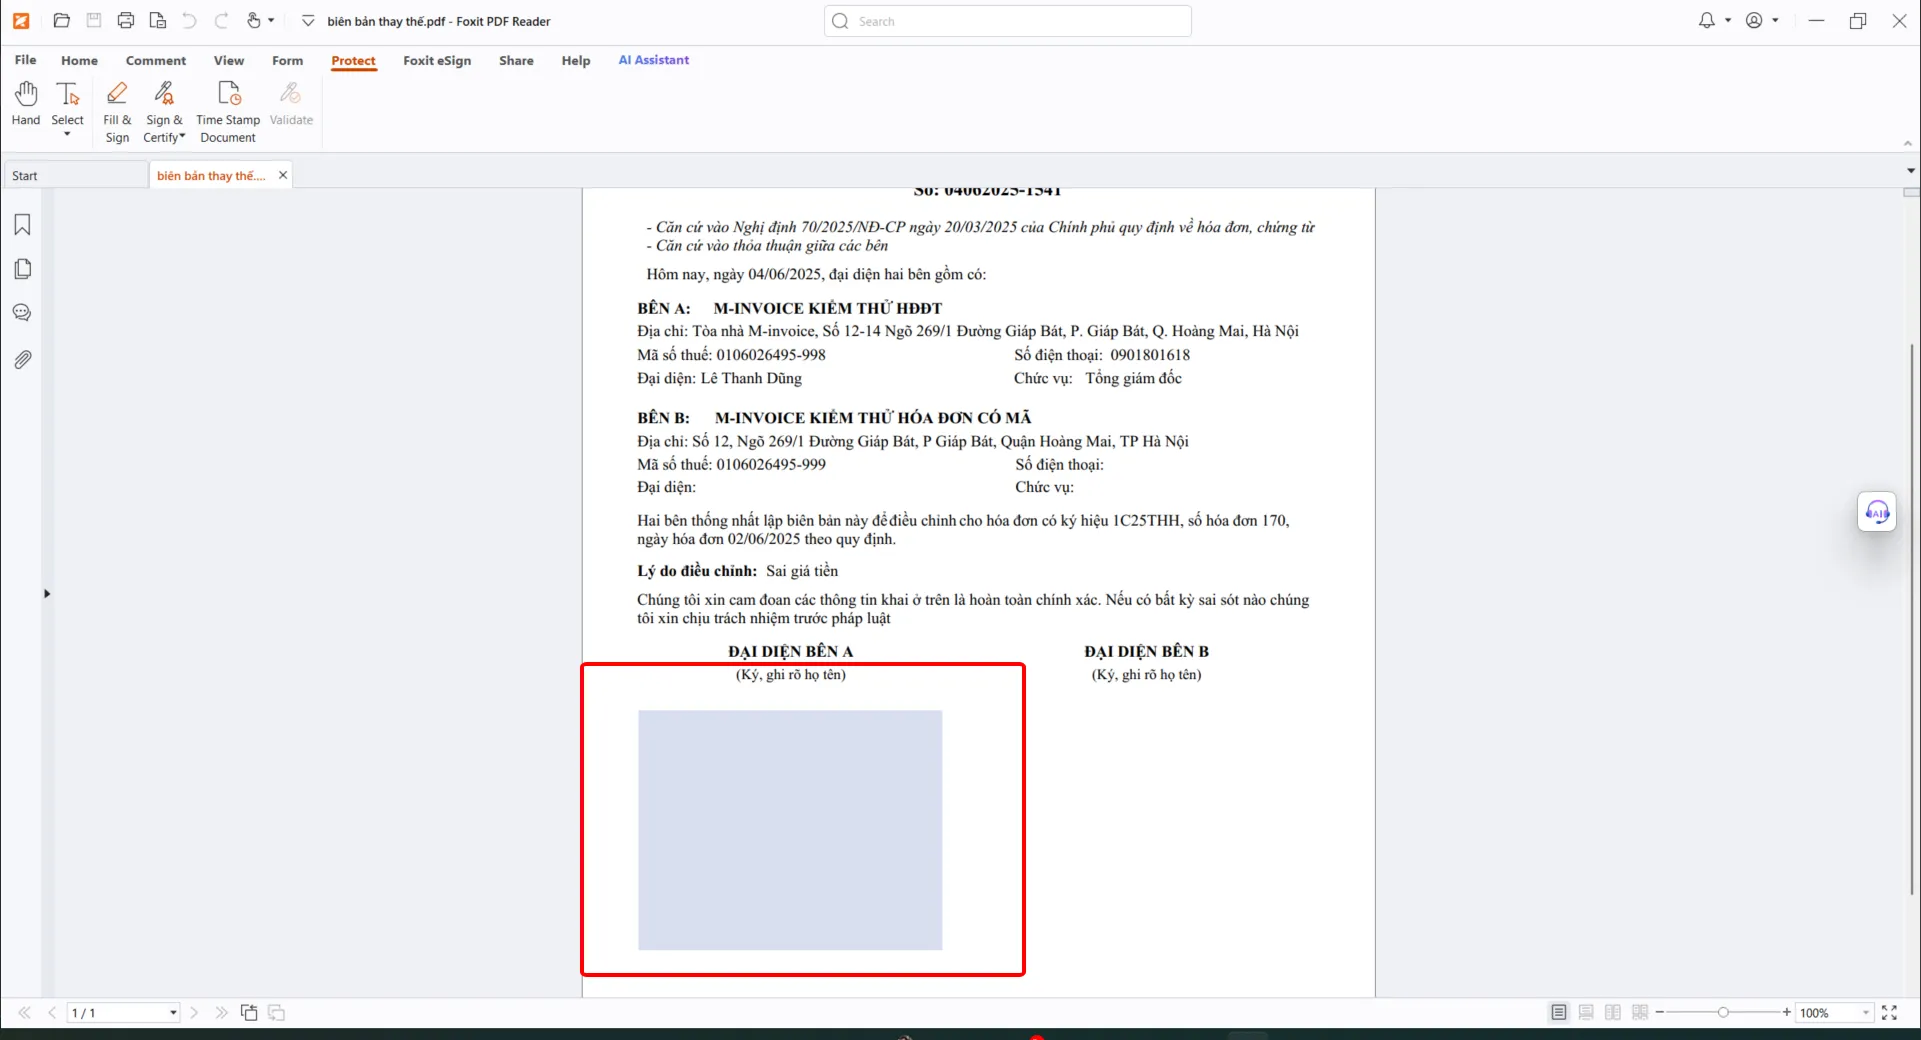
Task: Enter full screen mode
Action: [x=1889, y=1013]
